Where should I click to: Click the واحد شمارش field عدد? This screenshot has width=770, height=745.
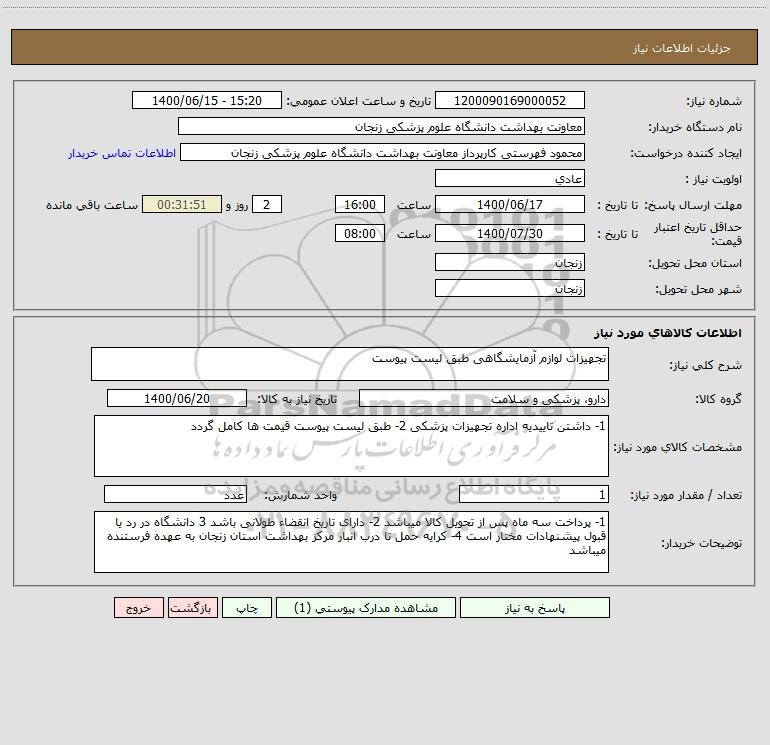click(x=175, y=495)
